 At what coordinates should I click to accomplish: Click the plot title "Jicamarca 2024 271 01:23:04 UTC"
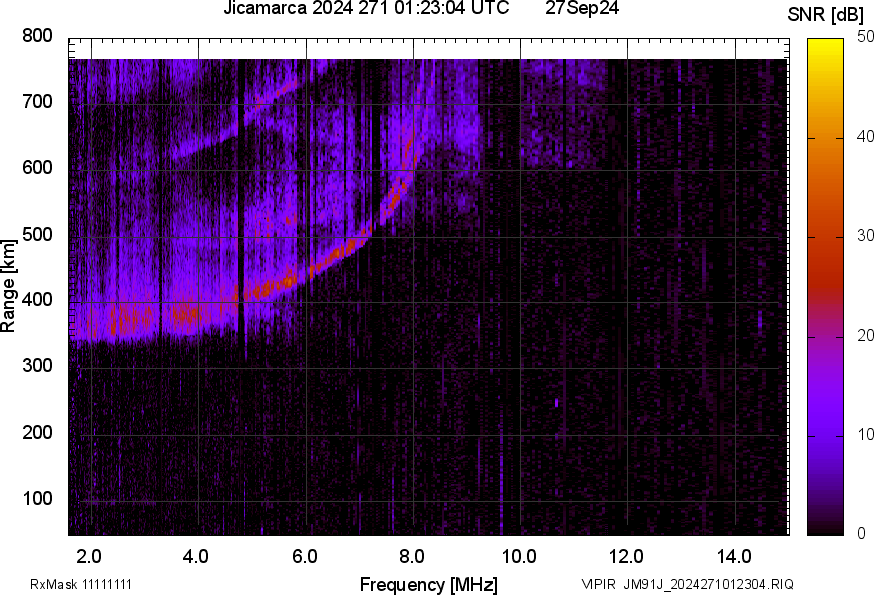tap(372, 10)
